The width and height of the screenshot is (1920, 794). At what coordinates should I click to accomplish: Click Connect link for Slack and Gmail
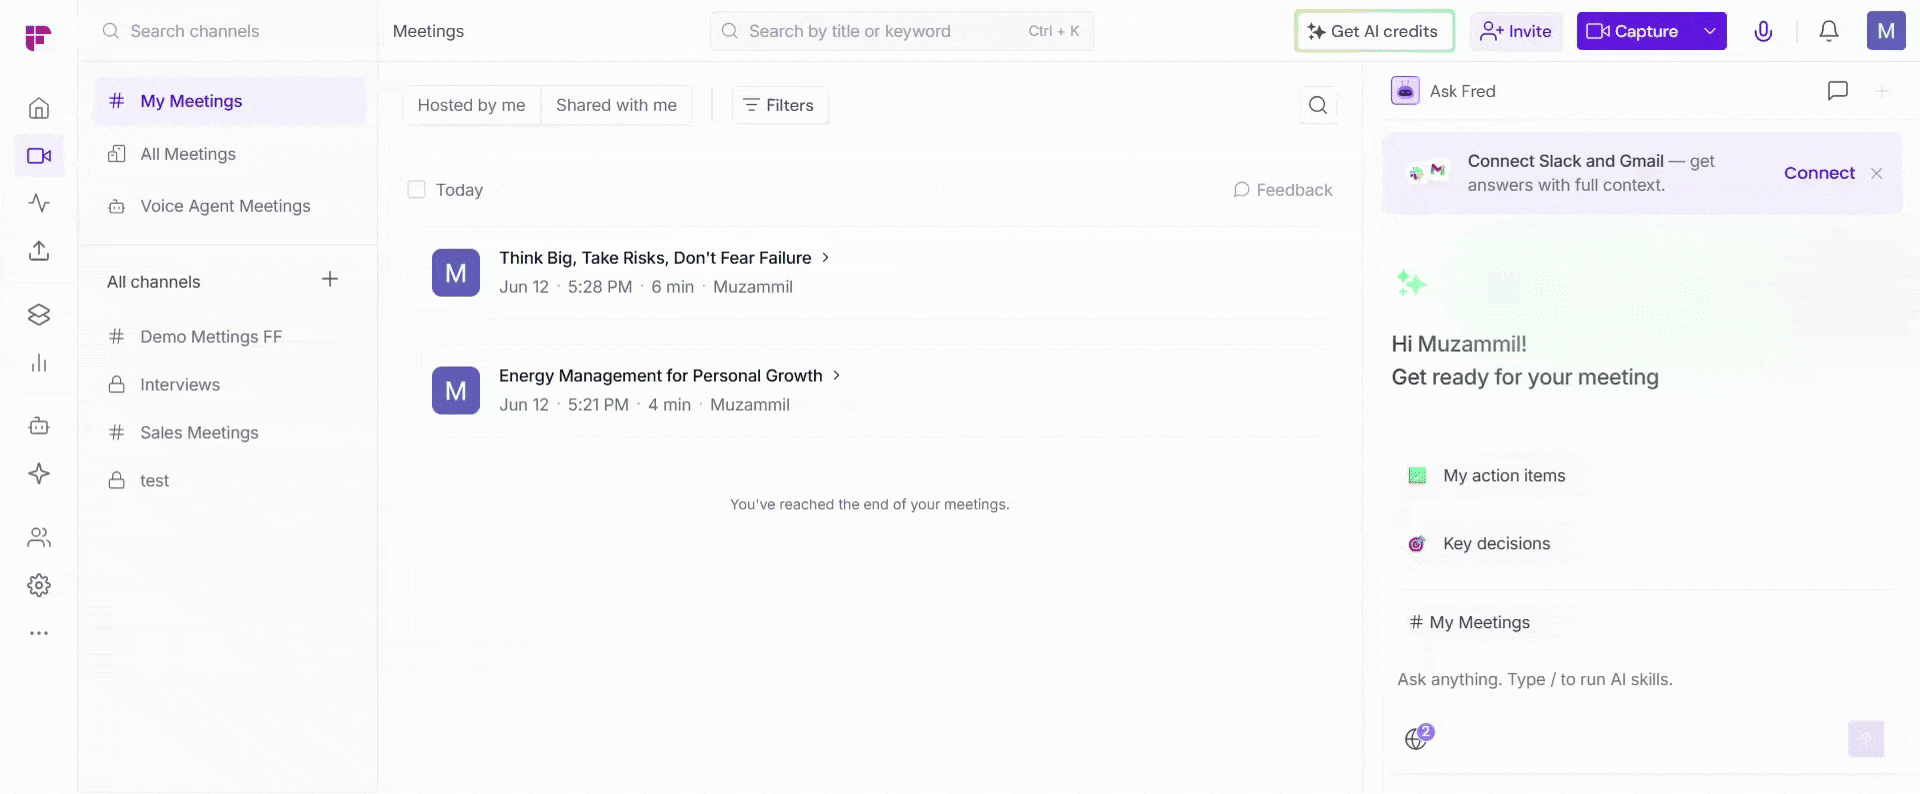pyautogui.click(x=1819, y=173)
